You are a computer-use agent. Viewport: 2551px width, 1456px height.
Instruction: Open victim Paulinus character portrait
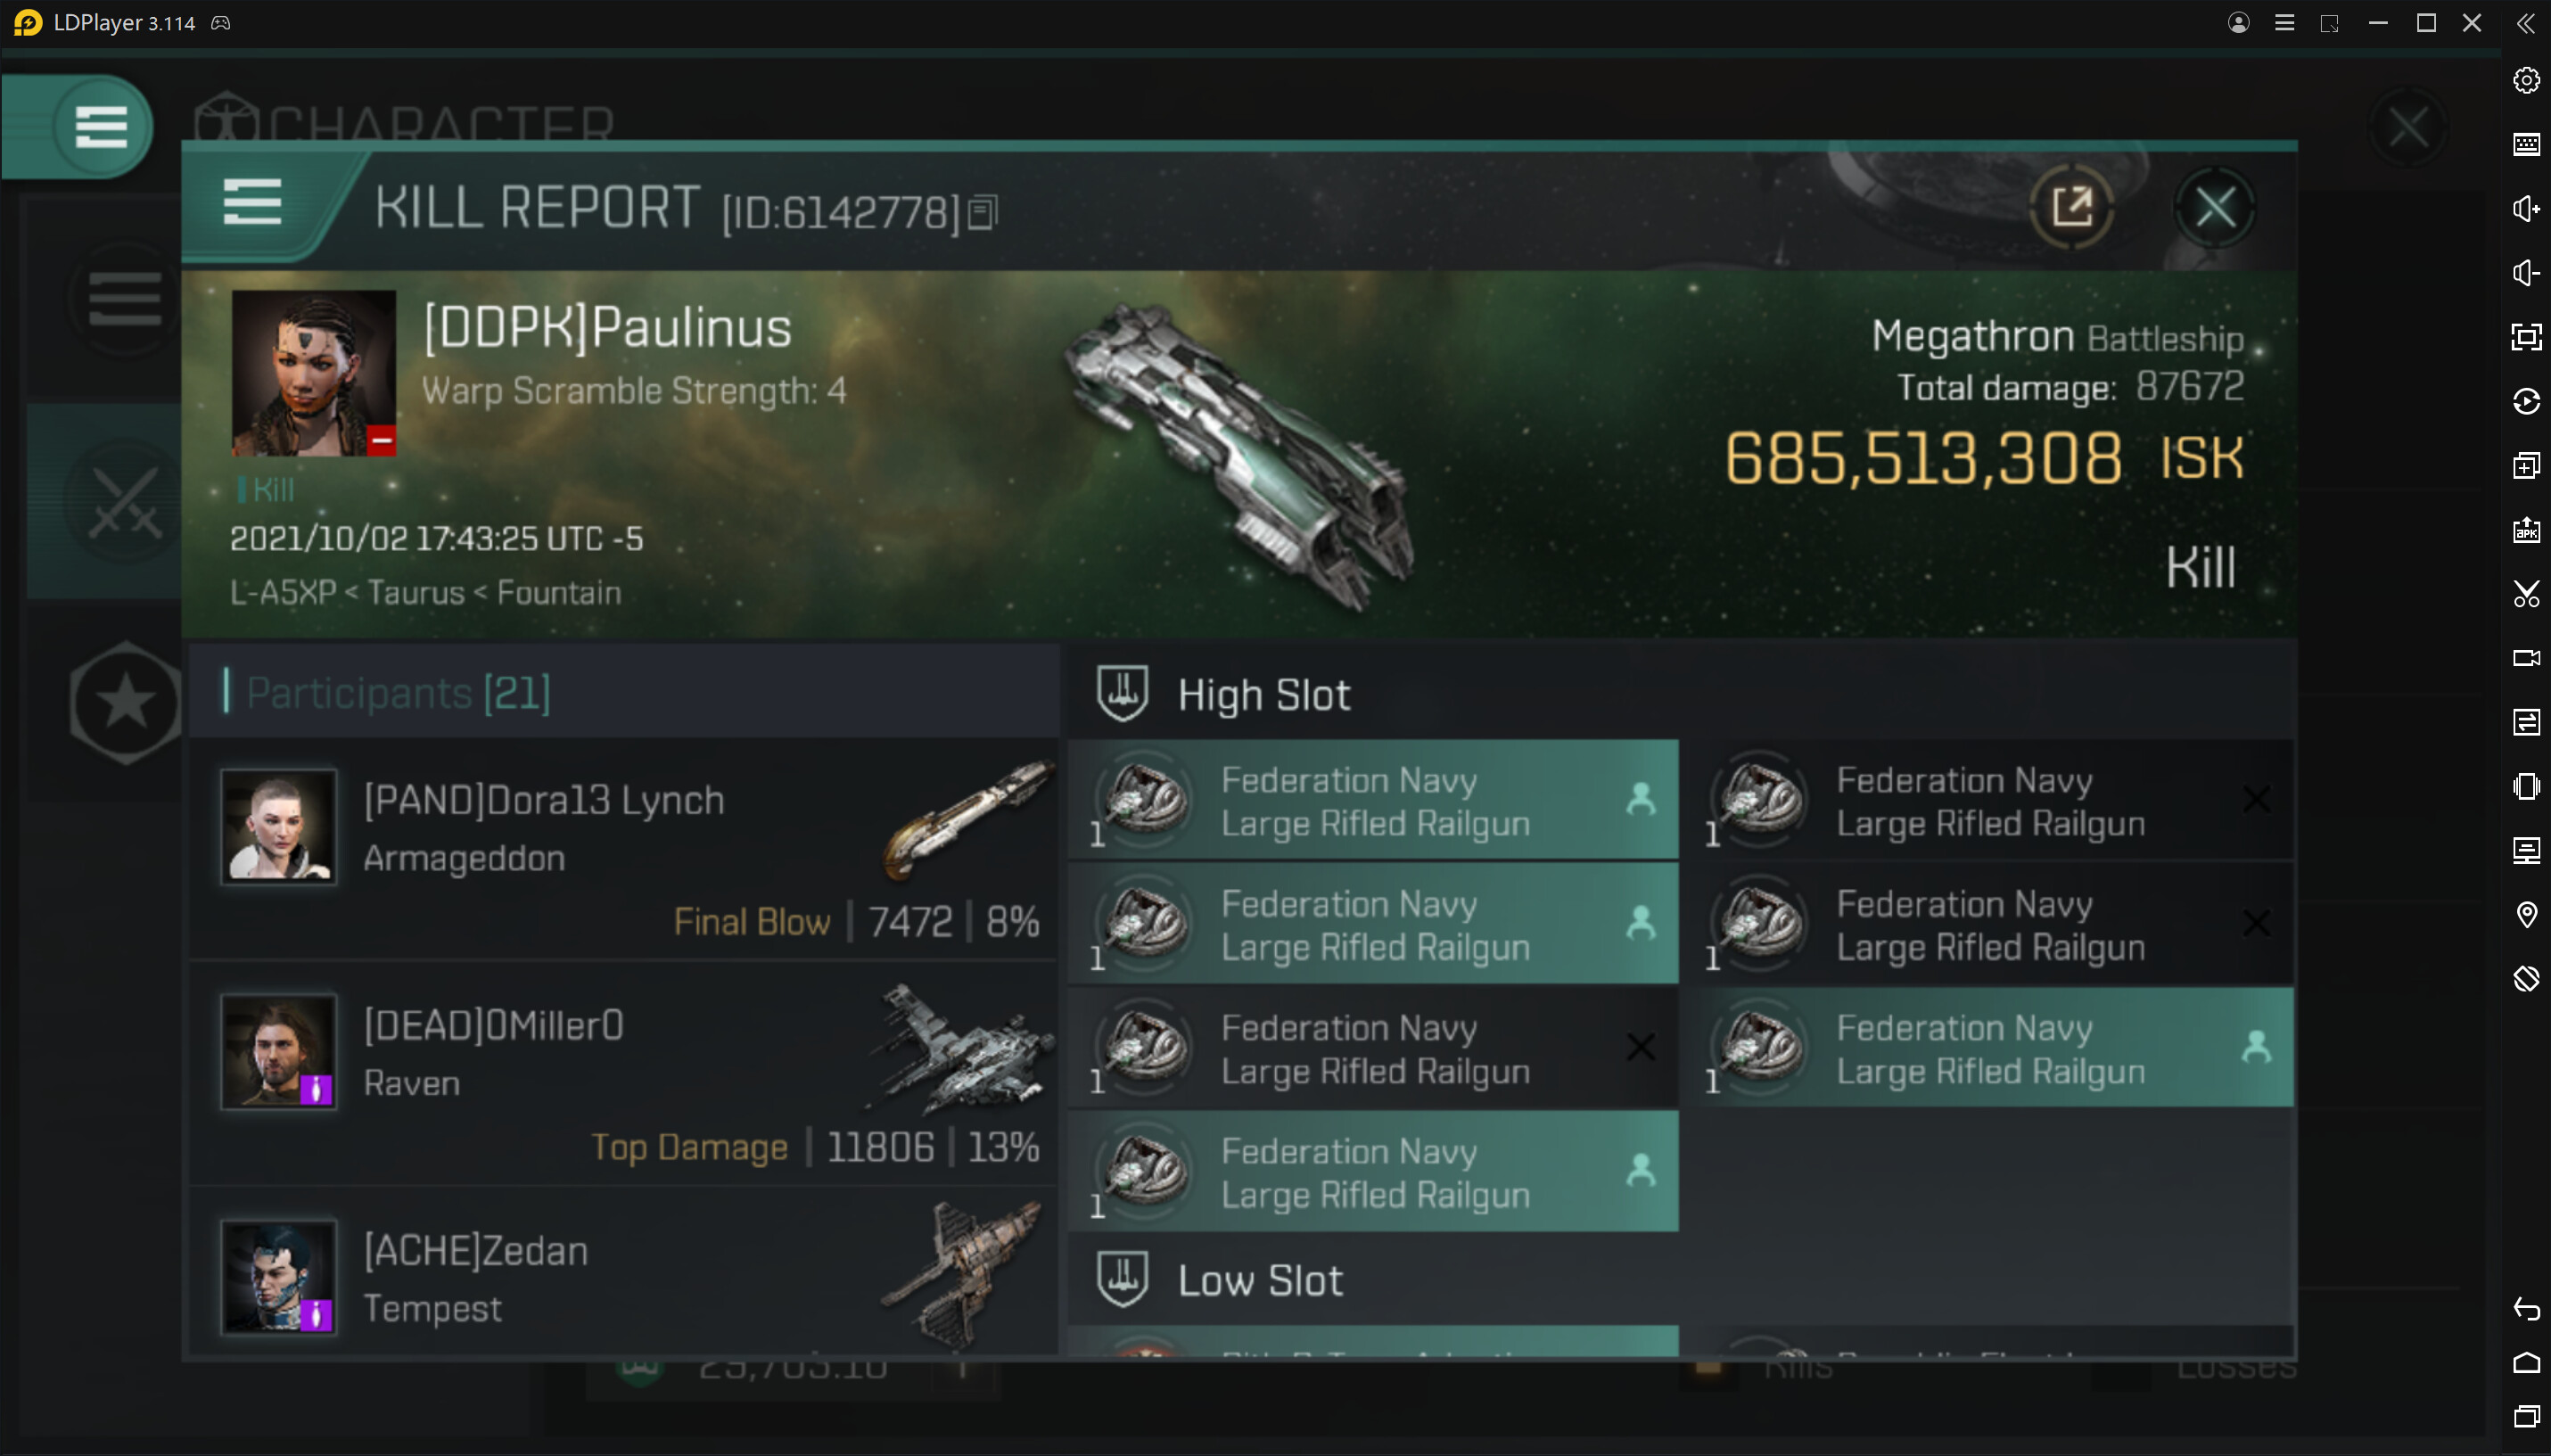click(x=313, y=372)
